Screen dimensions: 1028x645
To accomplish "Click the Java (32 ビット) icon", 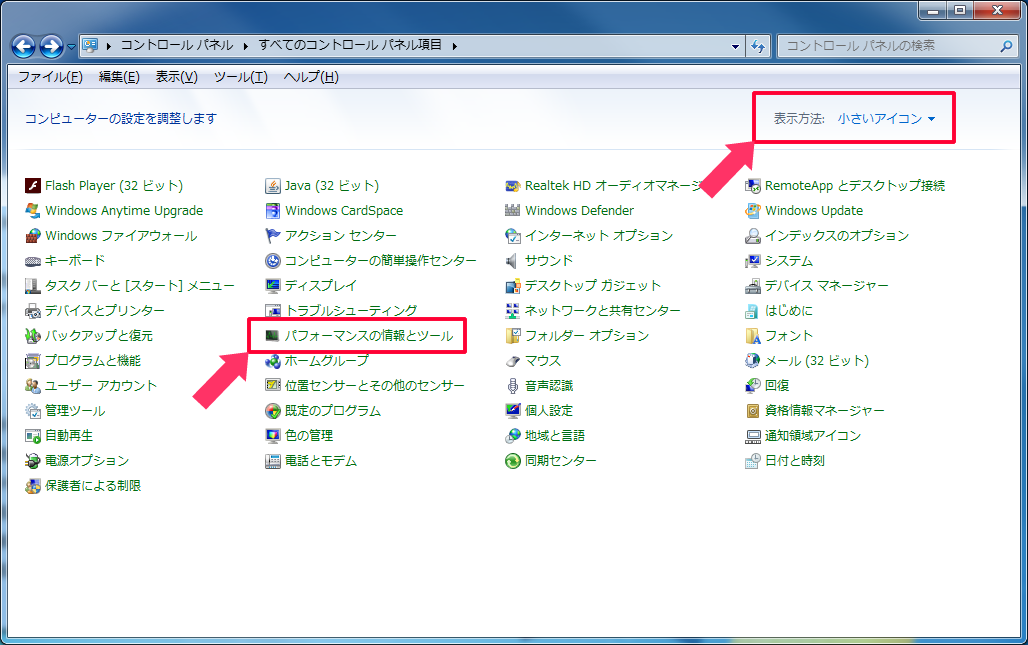I will tap(273, 186).
